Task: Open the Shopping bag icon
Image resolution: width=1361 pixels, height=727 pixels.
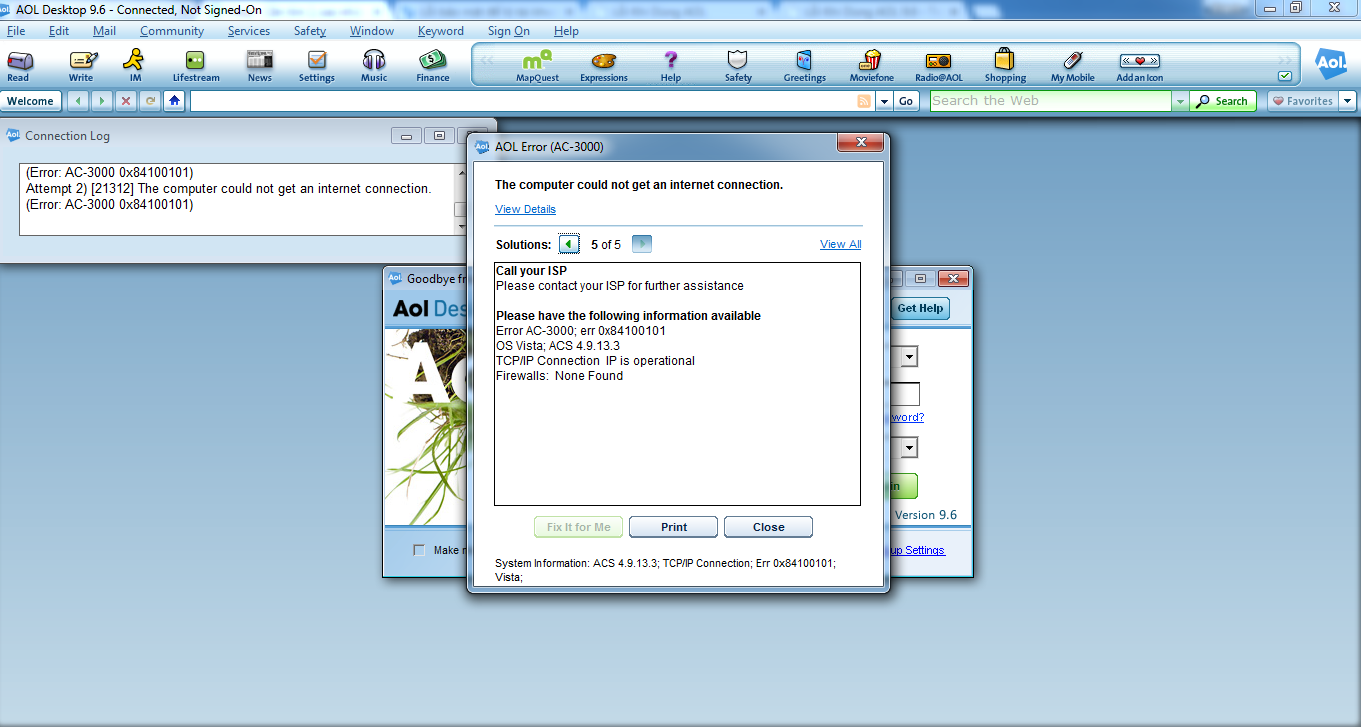Action: pos(1005,66)
